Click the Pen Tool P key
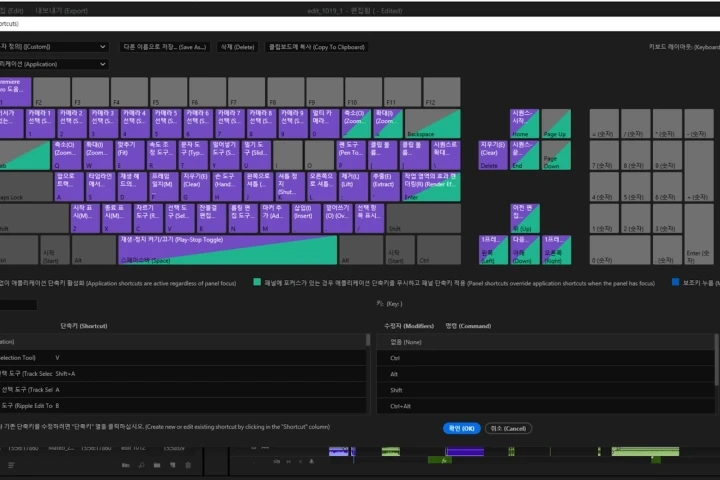720x480 pixels. [351, 155]
